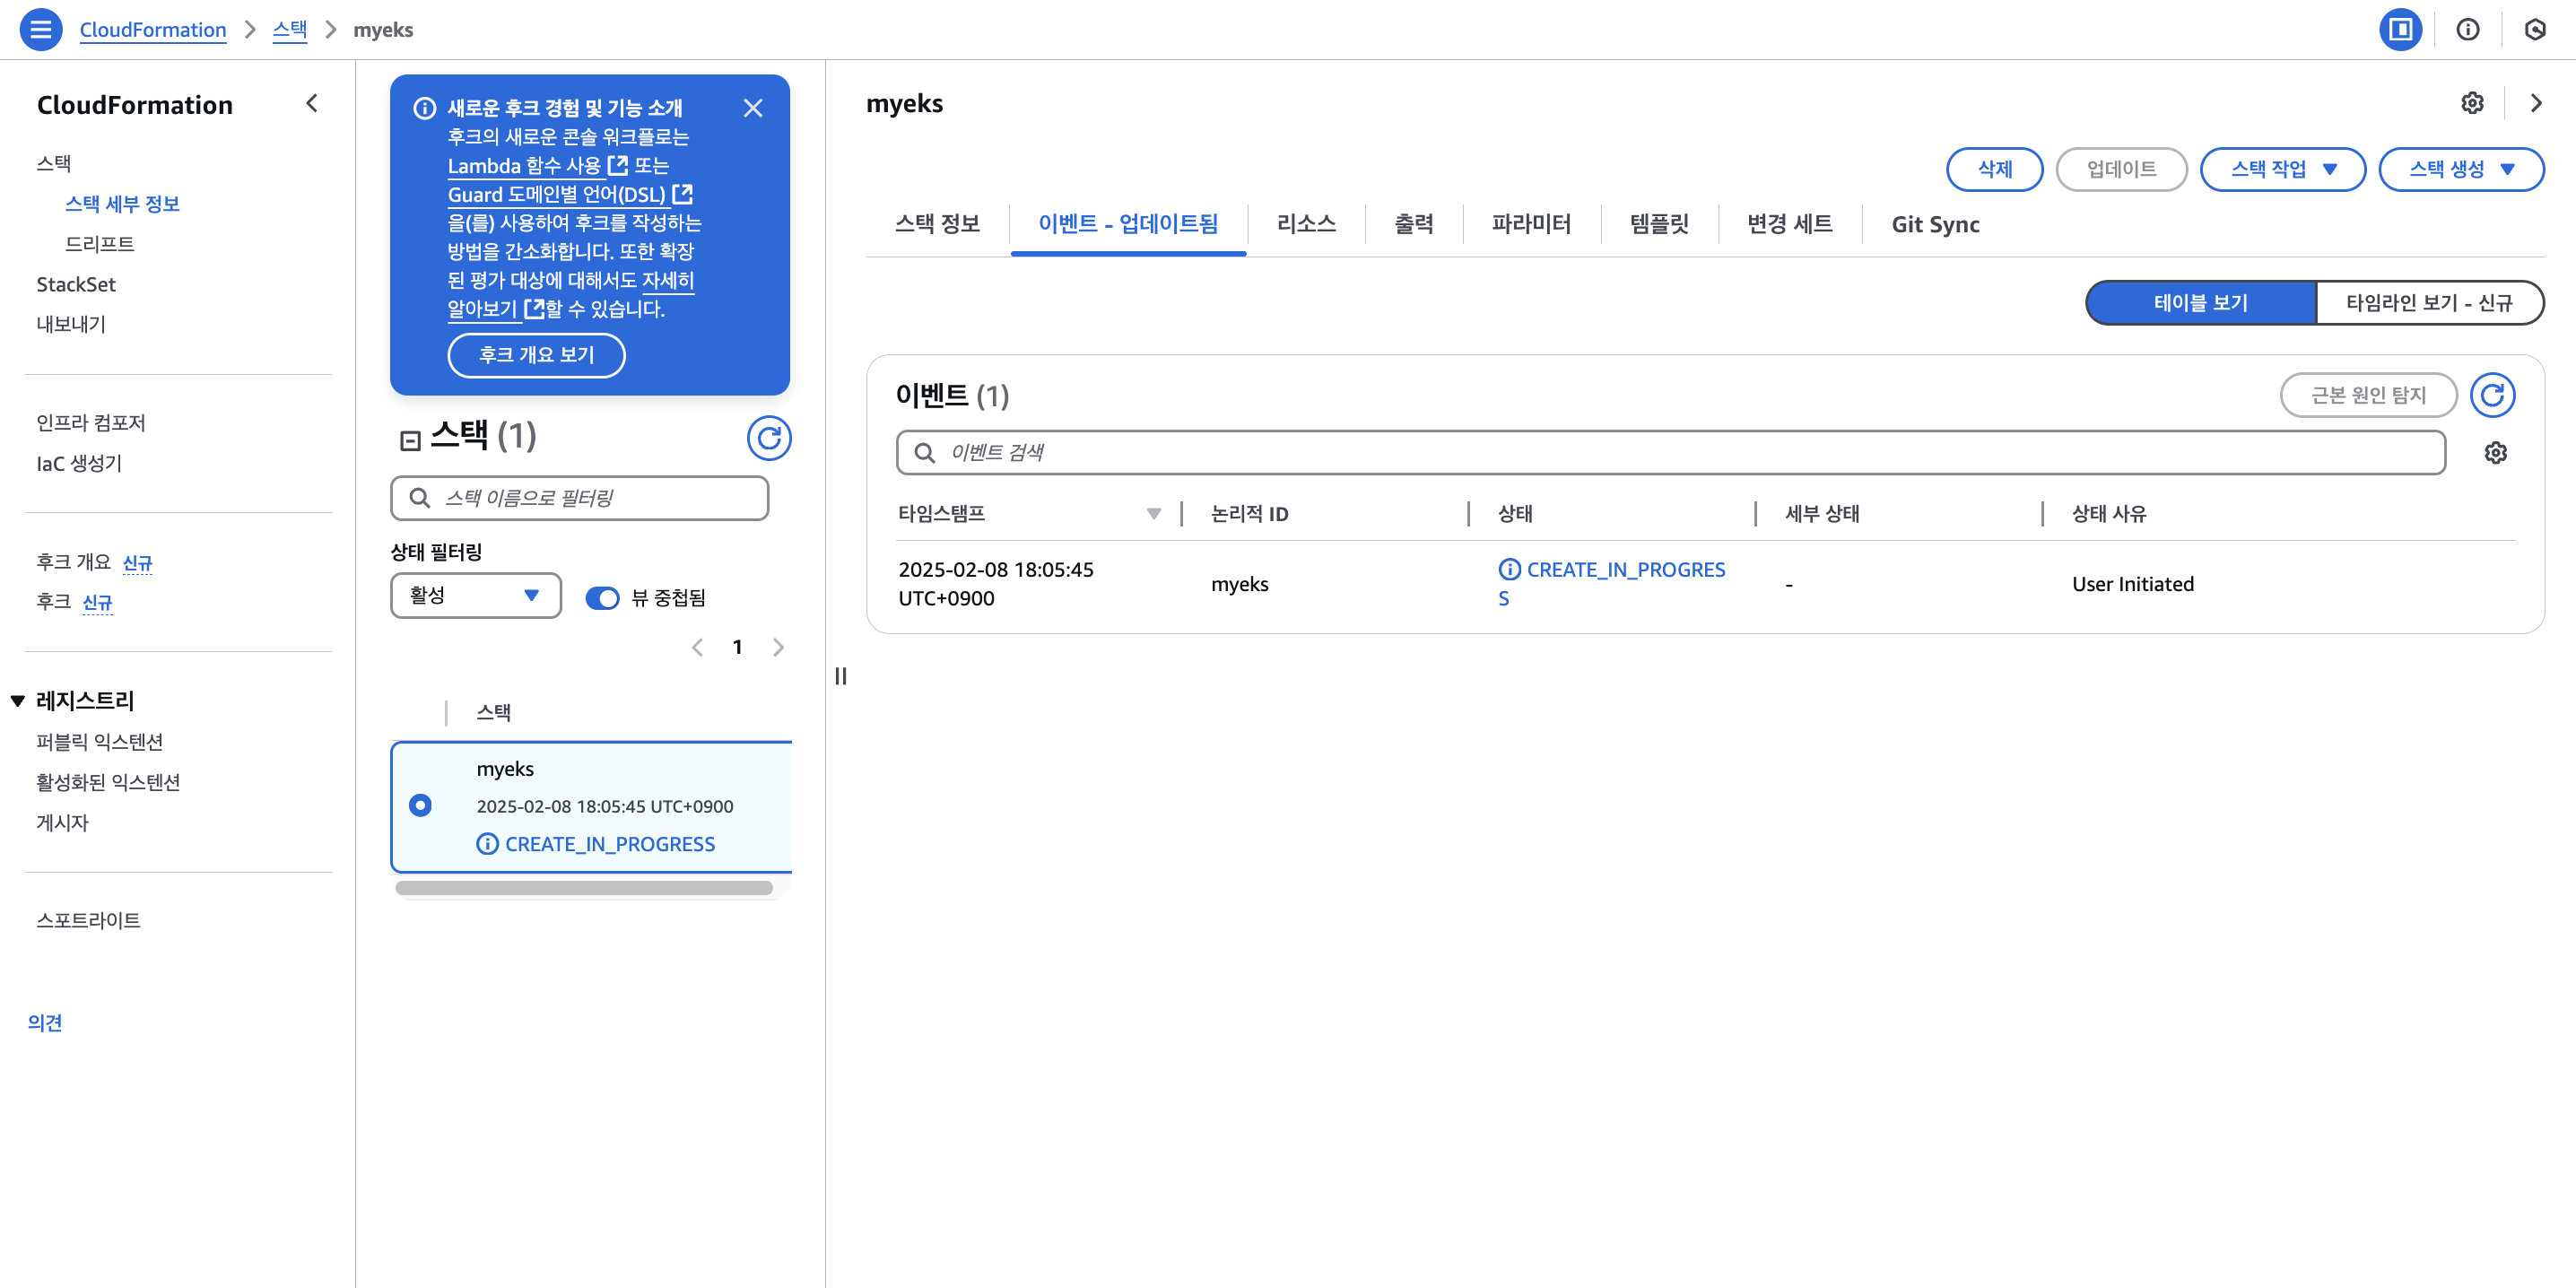Open the hamburger navigation menu icon
The width and height of the screenshot is (2576, 1288).
tap(41, 29)
